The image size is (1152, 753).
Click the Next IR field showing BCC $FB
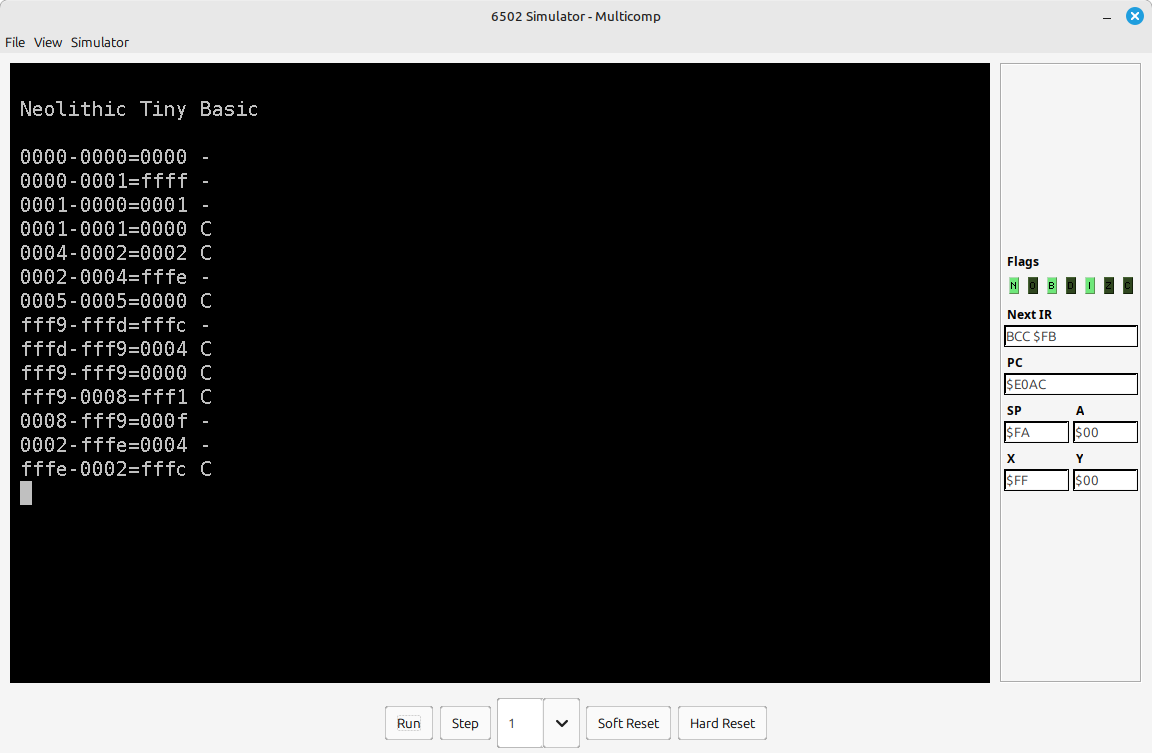tap(1070, 336)
